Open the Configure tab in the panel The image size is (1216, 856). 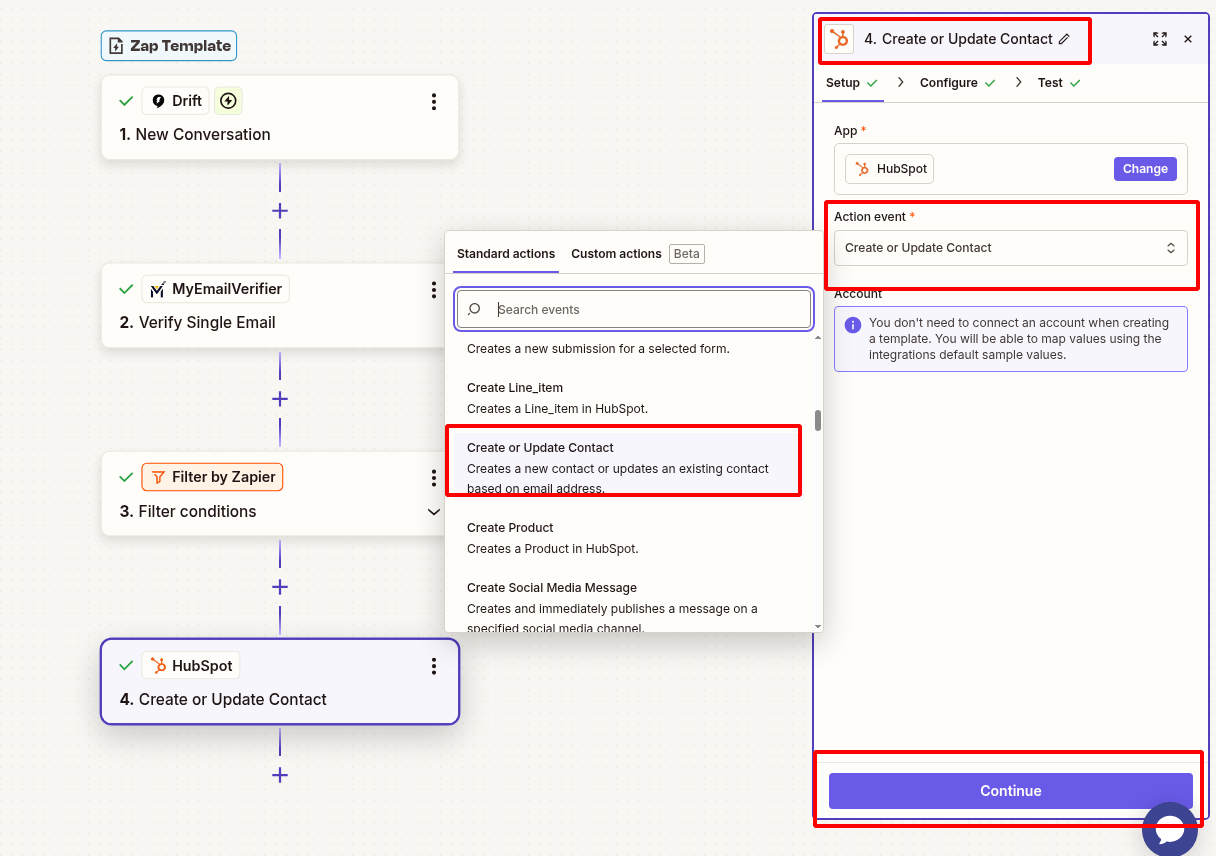coord(948,83)
